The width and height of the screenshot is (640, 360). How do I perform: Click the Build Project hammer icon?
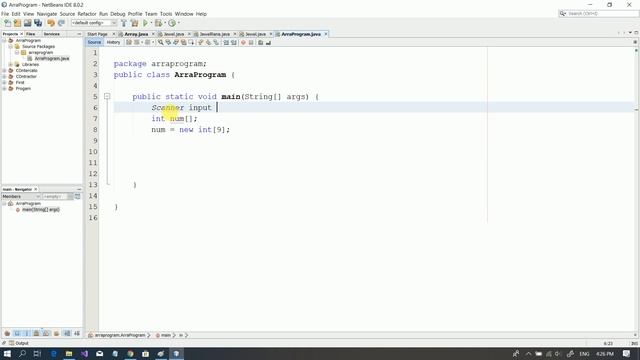(124, 23)
